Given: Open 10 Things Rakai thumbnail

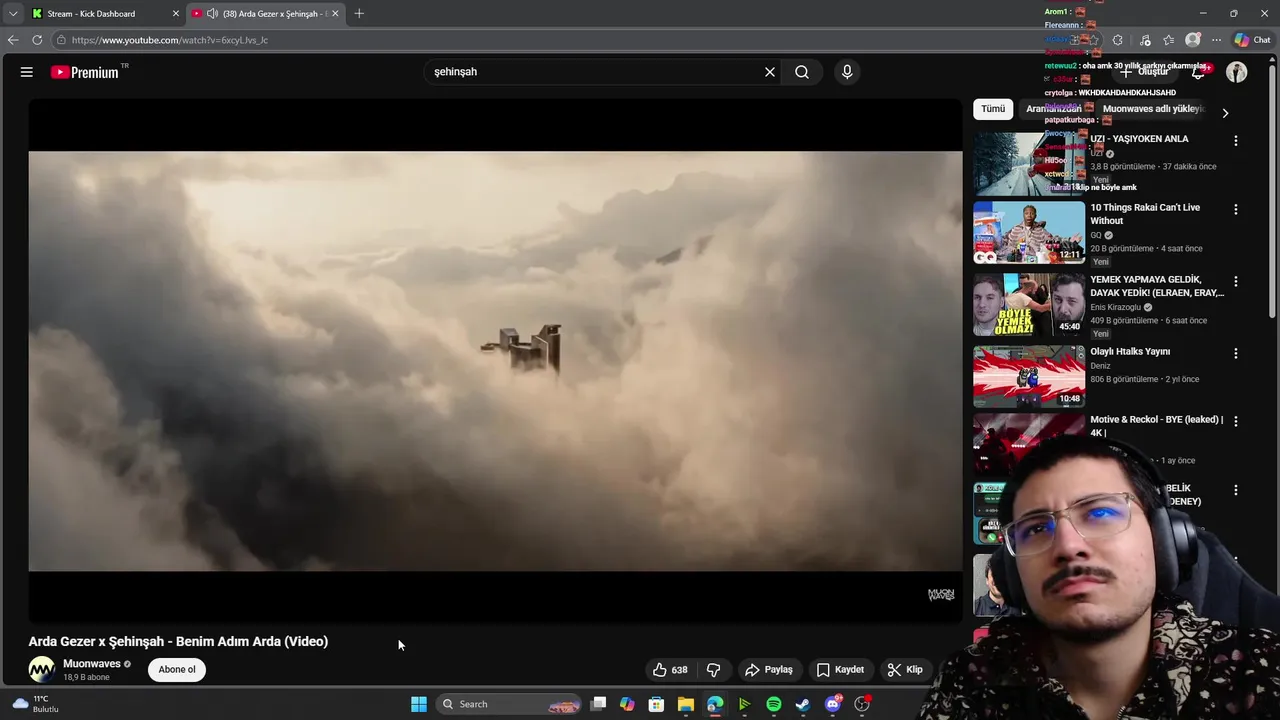Looking at the screenshot, I should click(1029, 233).
